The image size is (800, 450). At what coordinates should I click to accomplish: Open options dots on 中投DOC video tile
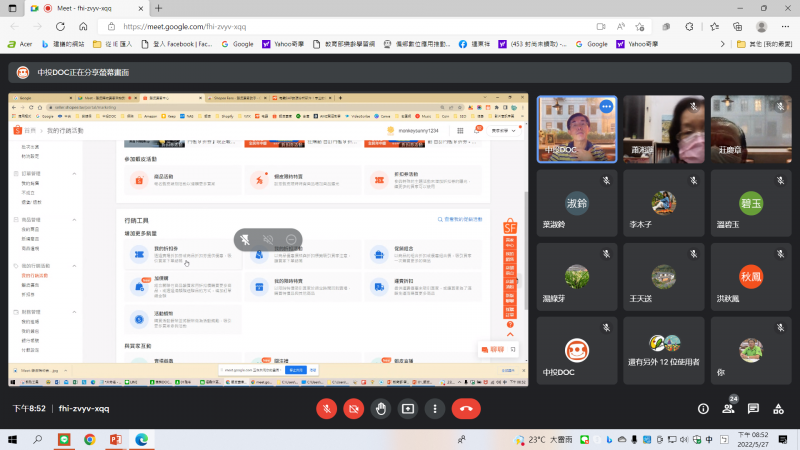pos(606,107)
